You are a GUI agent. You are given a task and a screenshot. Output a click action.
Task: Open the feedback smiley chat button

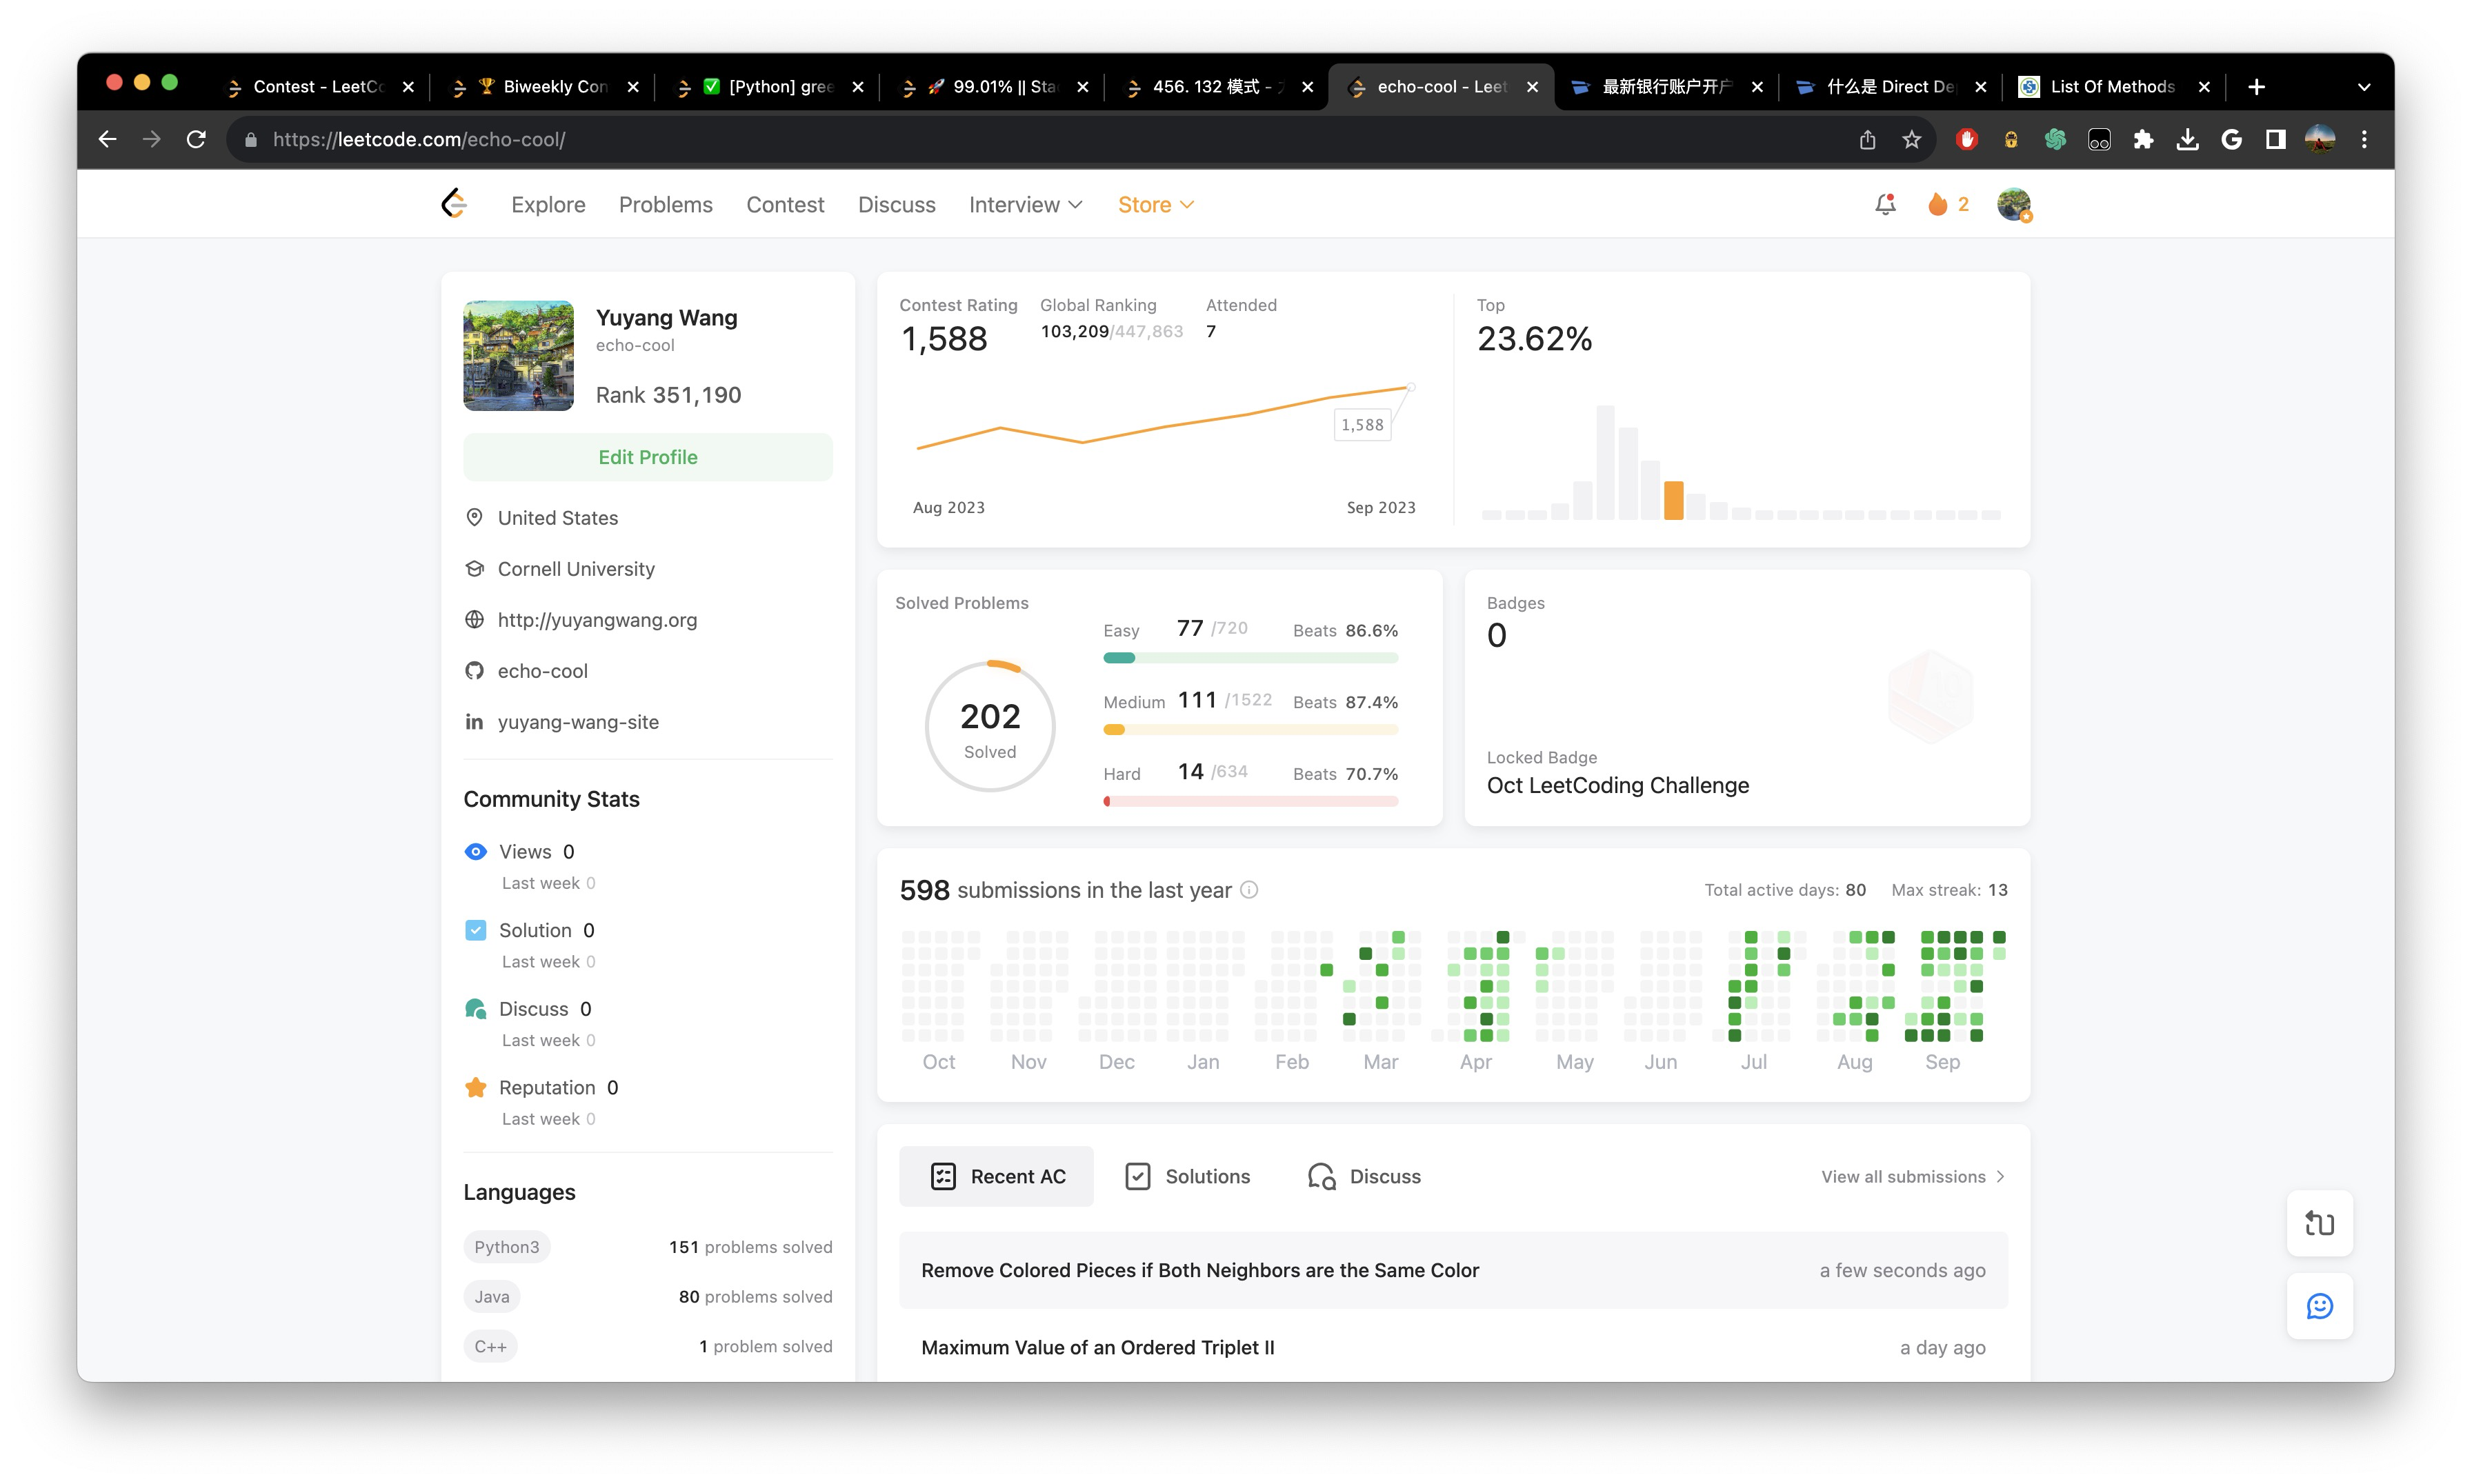(x=2319, y=1306)
